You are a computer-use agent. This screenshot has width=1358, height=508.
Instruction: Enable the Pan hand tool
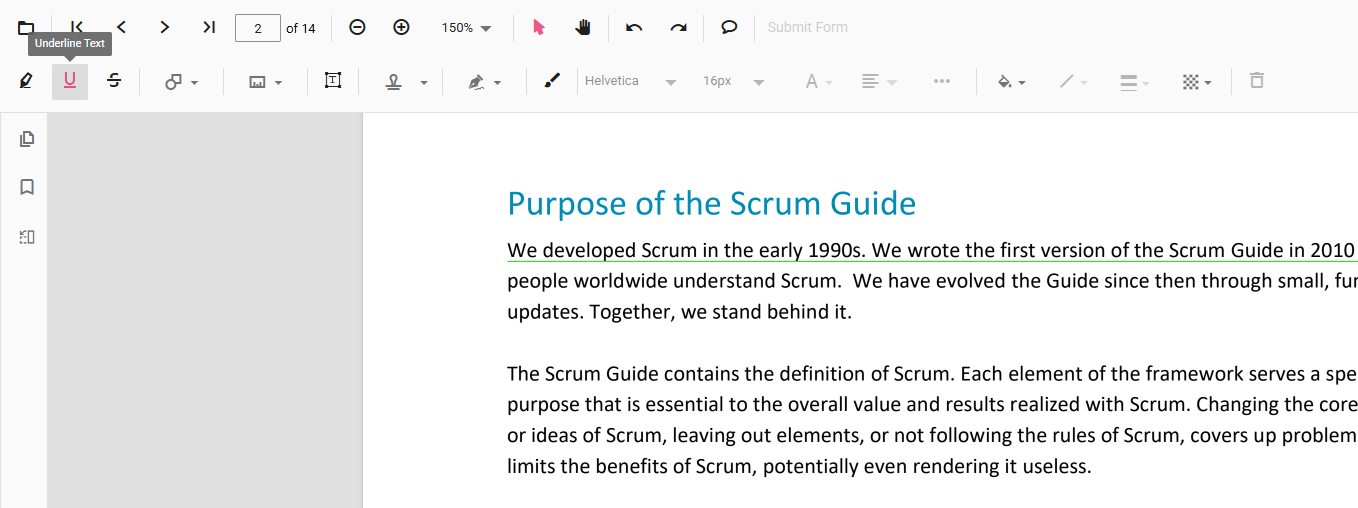pyautogui.click(x=583, y=28)
